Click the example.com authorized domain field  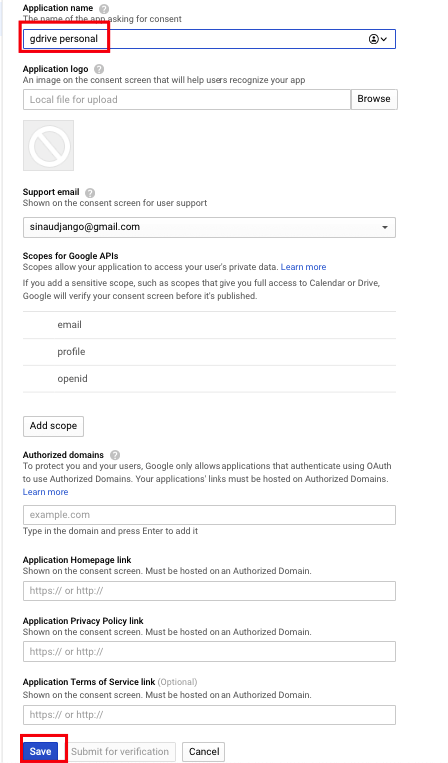(209, 515)
